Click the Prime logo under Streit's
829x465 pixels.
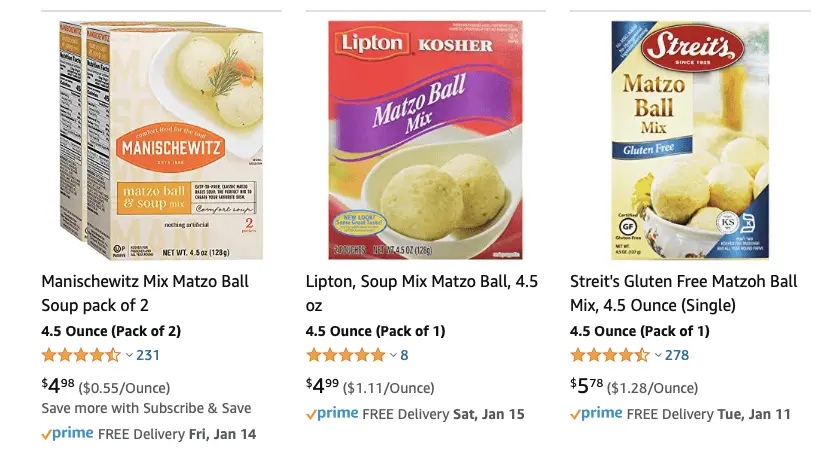pyautogui.click(x=596, y=413)
